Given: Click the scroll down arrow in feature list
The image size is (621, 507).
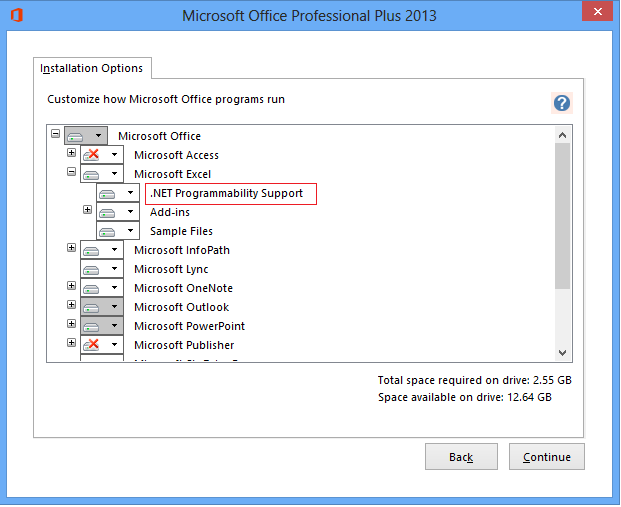Looking at the screenshot, I should [x=562, y=352].
